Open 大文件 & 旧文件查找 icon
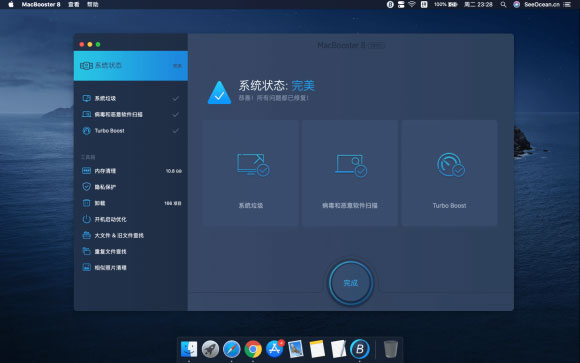 coord(87,235)
